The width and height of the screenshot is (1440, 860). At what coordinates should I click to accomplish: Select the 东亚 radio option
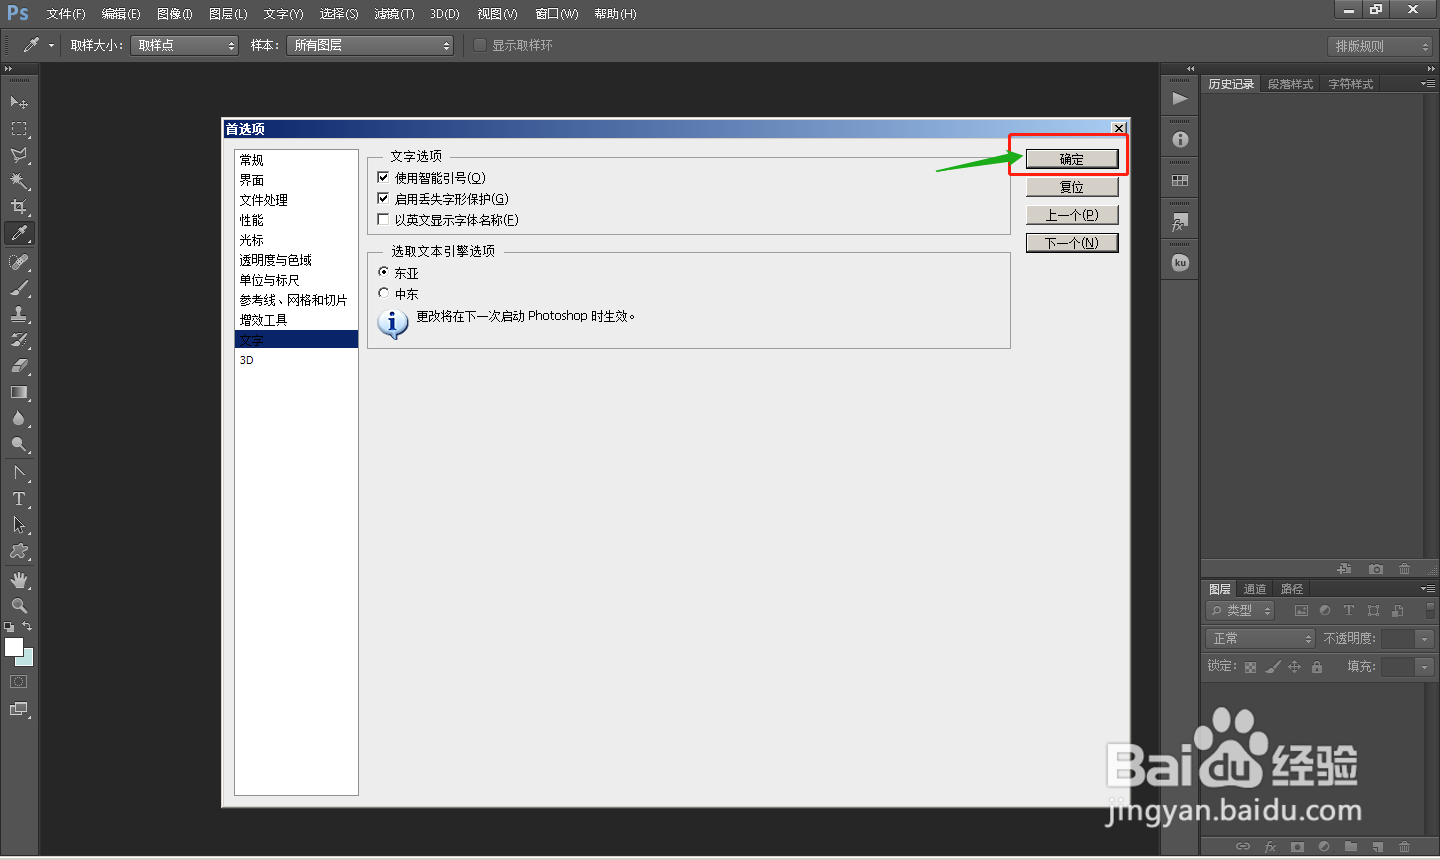(x=383, y=272)
